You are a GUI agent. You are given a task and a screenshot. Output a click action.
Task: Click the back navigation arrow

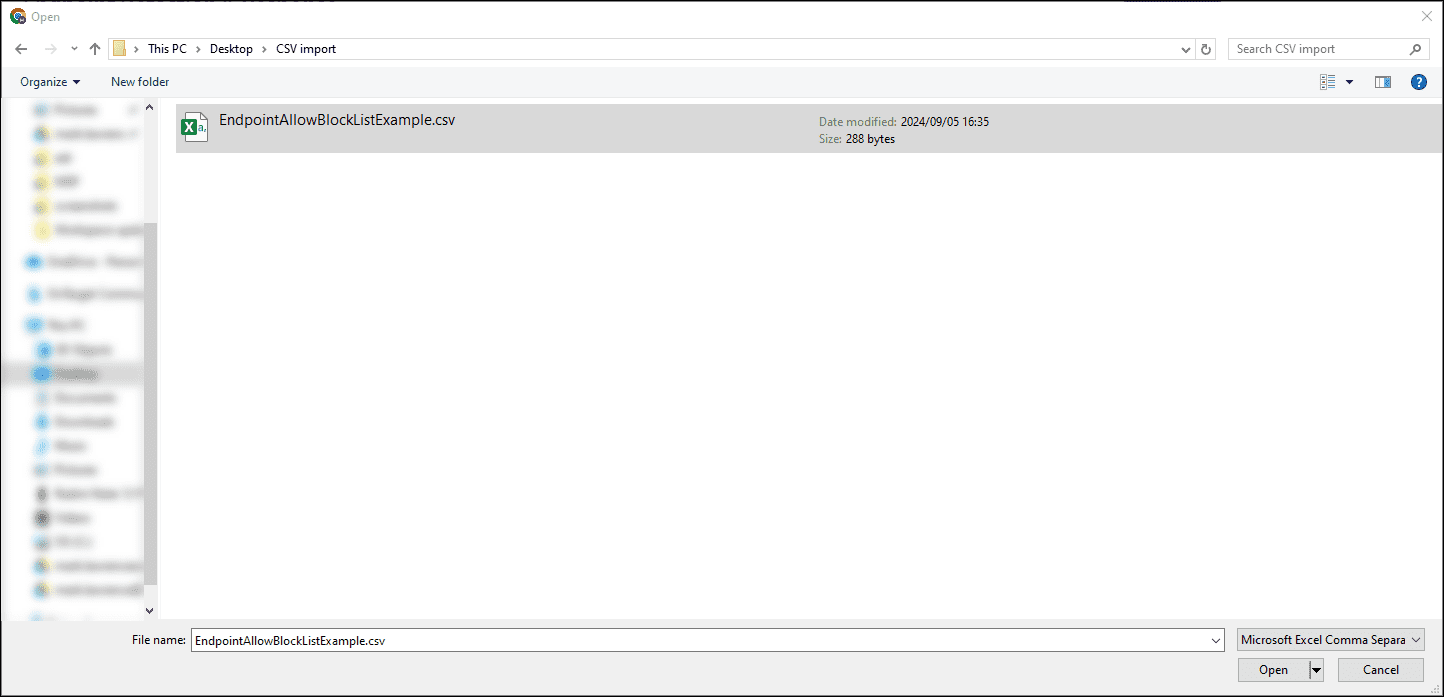point(21,48)
